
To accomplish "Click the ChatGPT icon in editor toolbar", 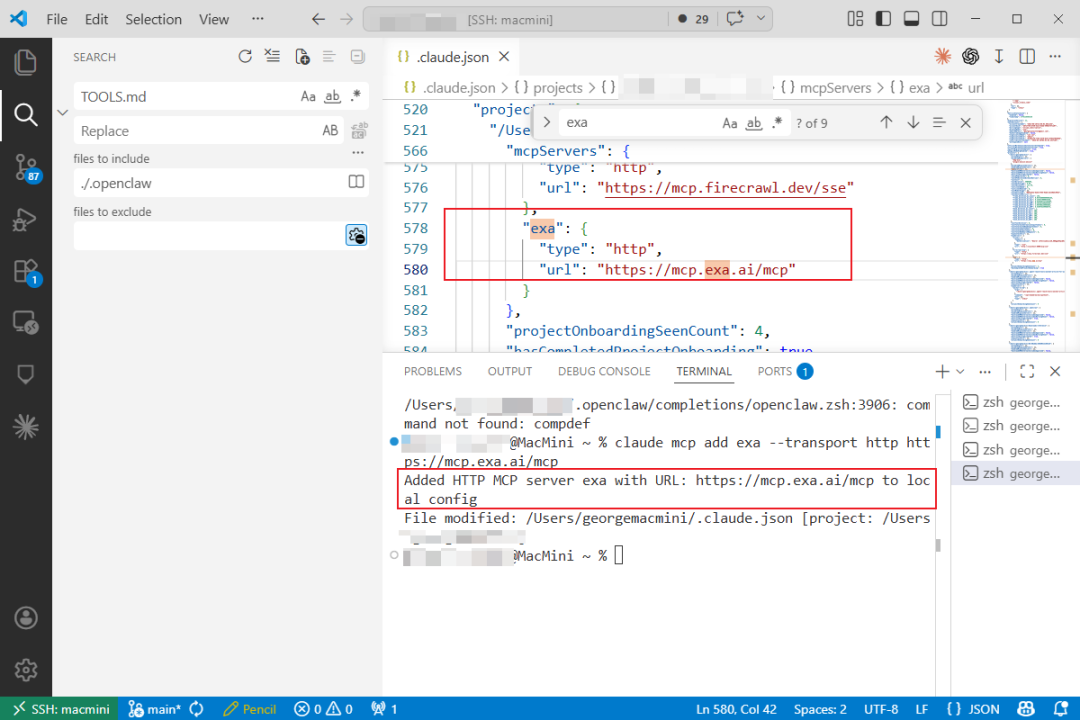I will point(970,56).
